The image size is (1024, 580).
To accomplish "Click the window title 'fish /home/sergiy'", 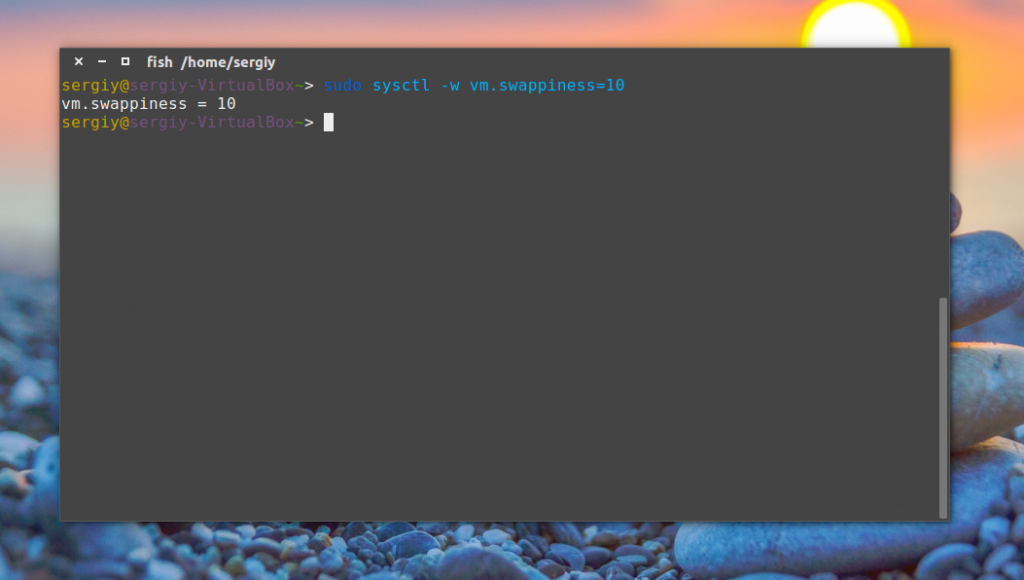I will 211,62.
